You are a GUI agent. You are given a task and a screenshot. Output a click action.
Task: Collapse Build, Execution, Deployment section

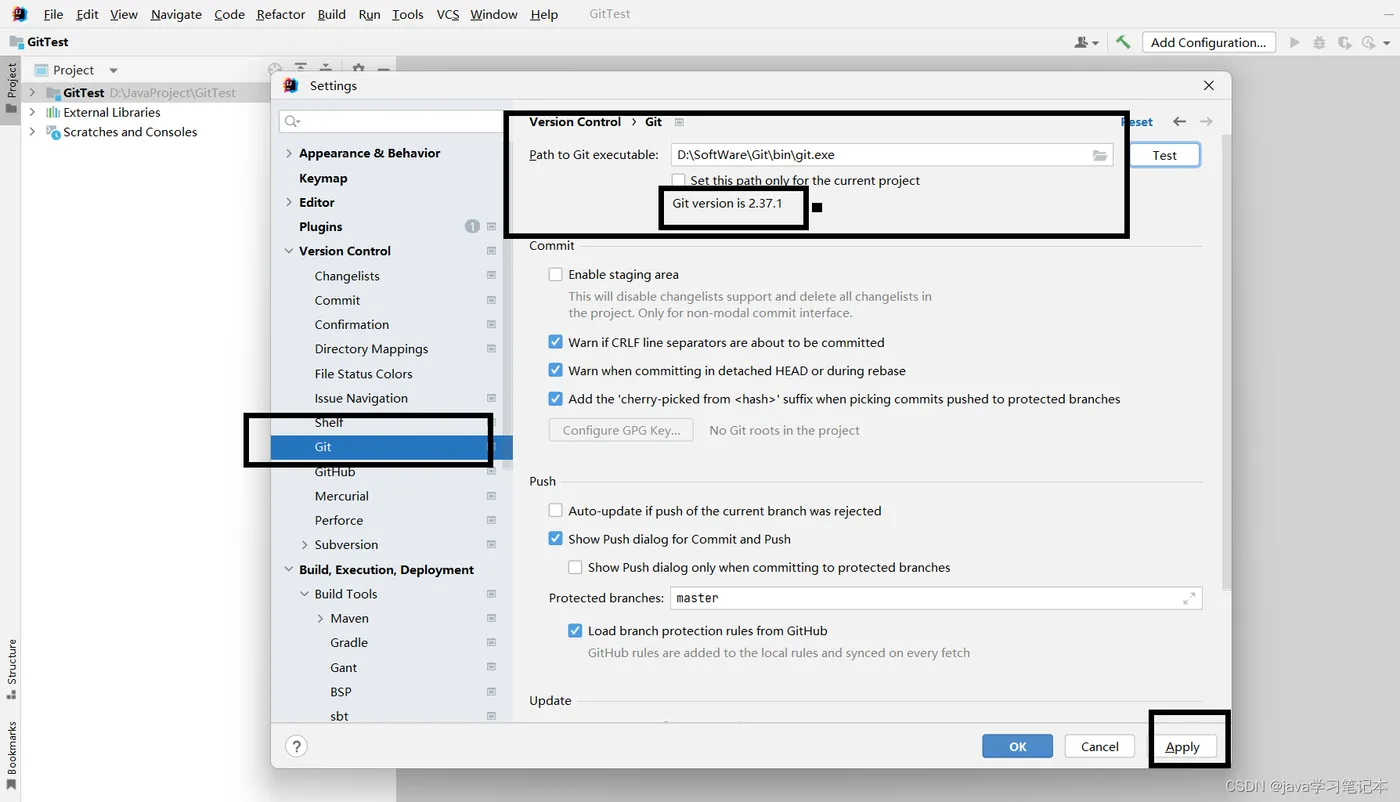pyautogui.click(x=289, y=570)
